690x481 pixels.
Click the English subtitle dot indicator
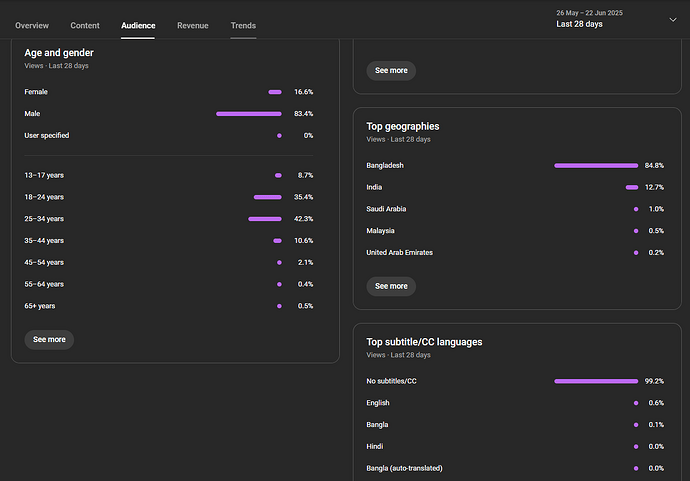point(636,403)
